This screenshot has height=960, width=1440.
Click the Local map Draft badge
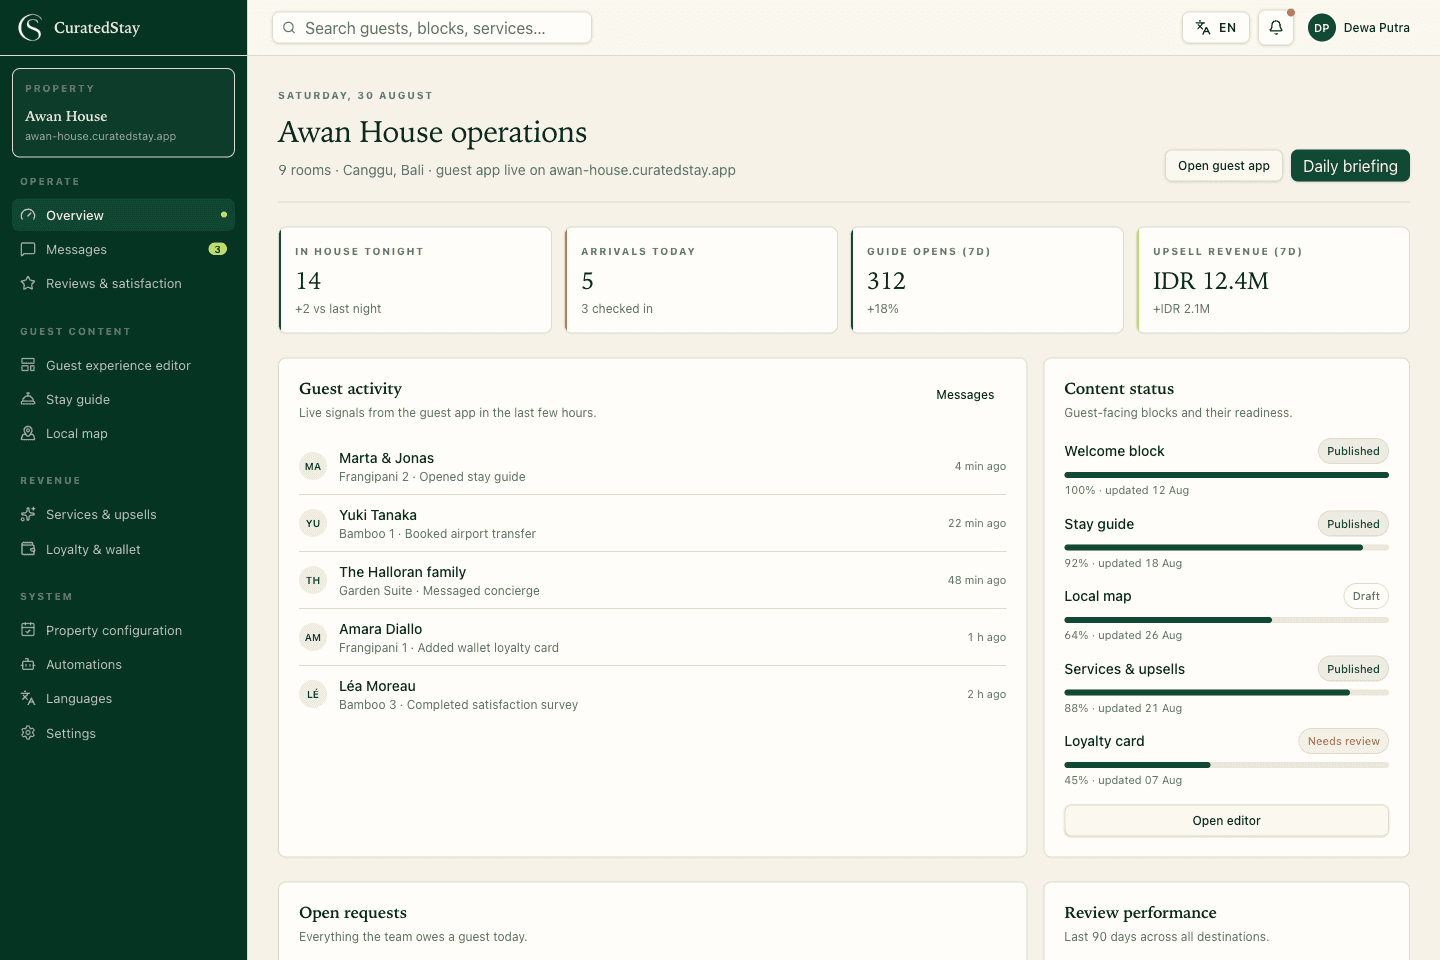[x=1366, y=596]
